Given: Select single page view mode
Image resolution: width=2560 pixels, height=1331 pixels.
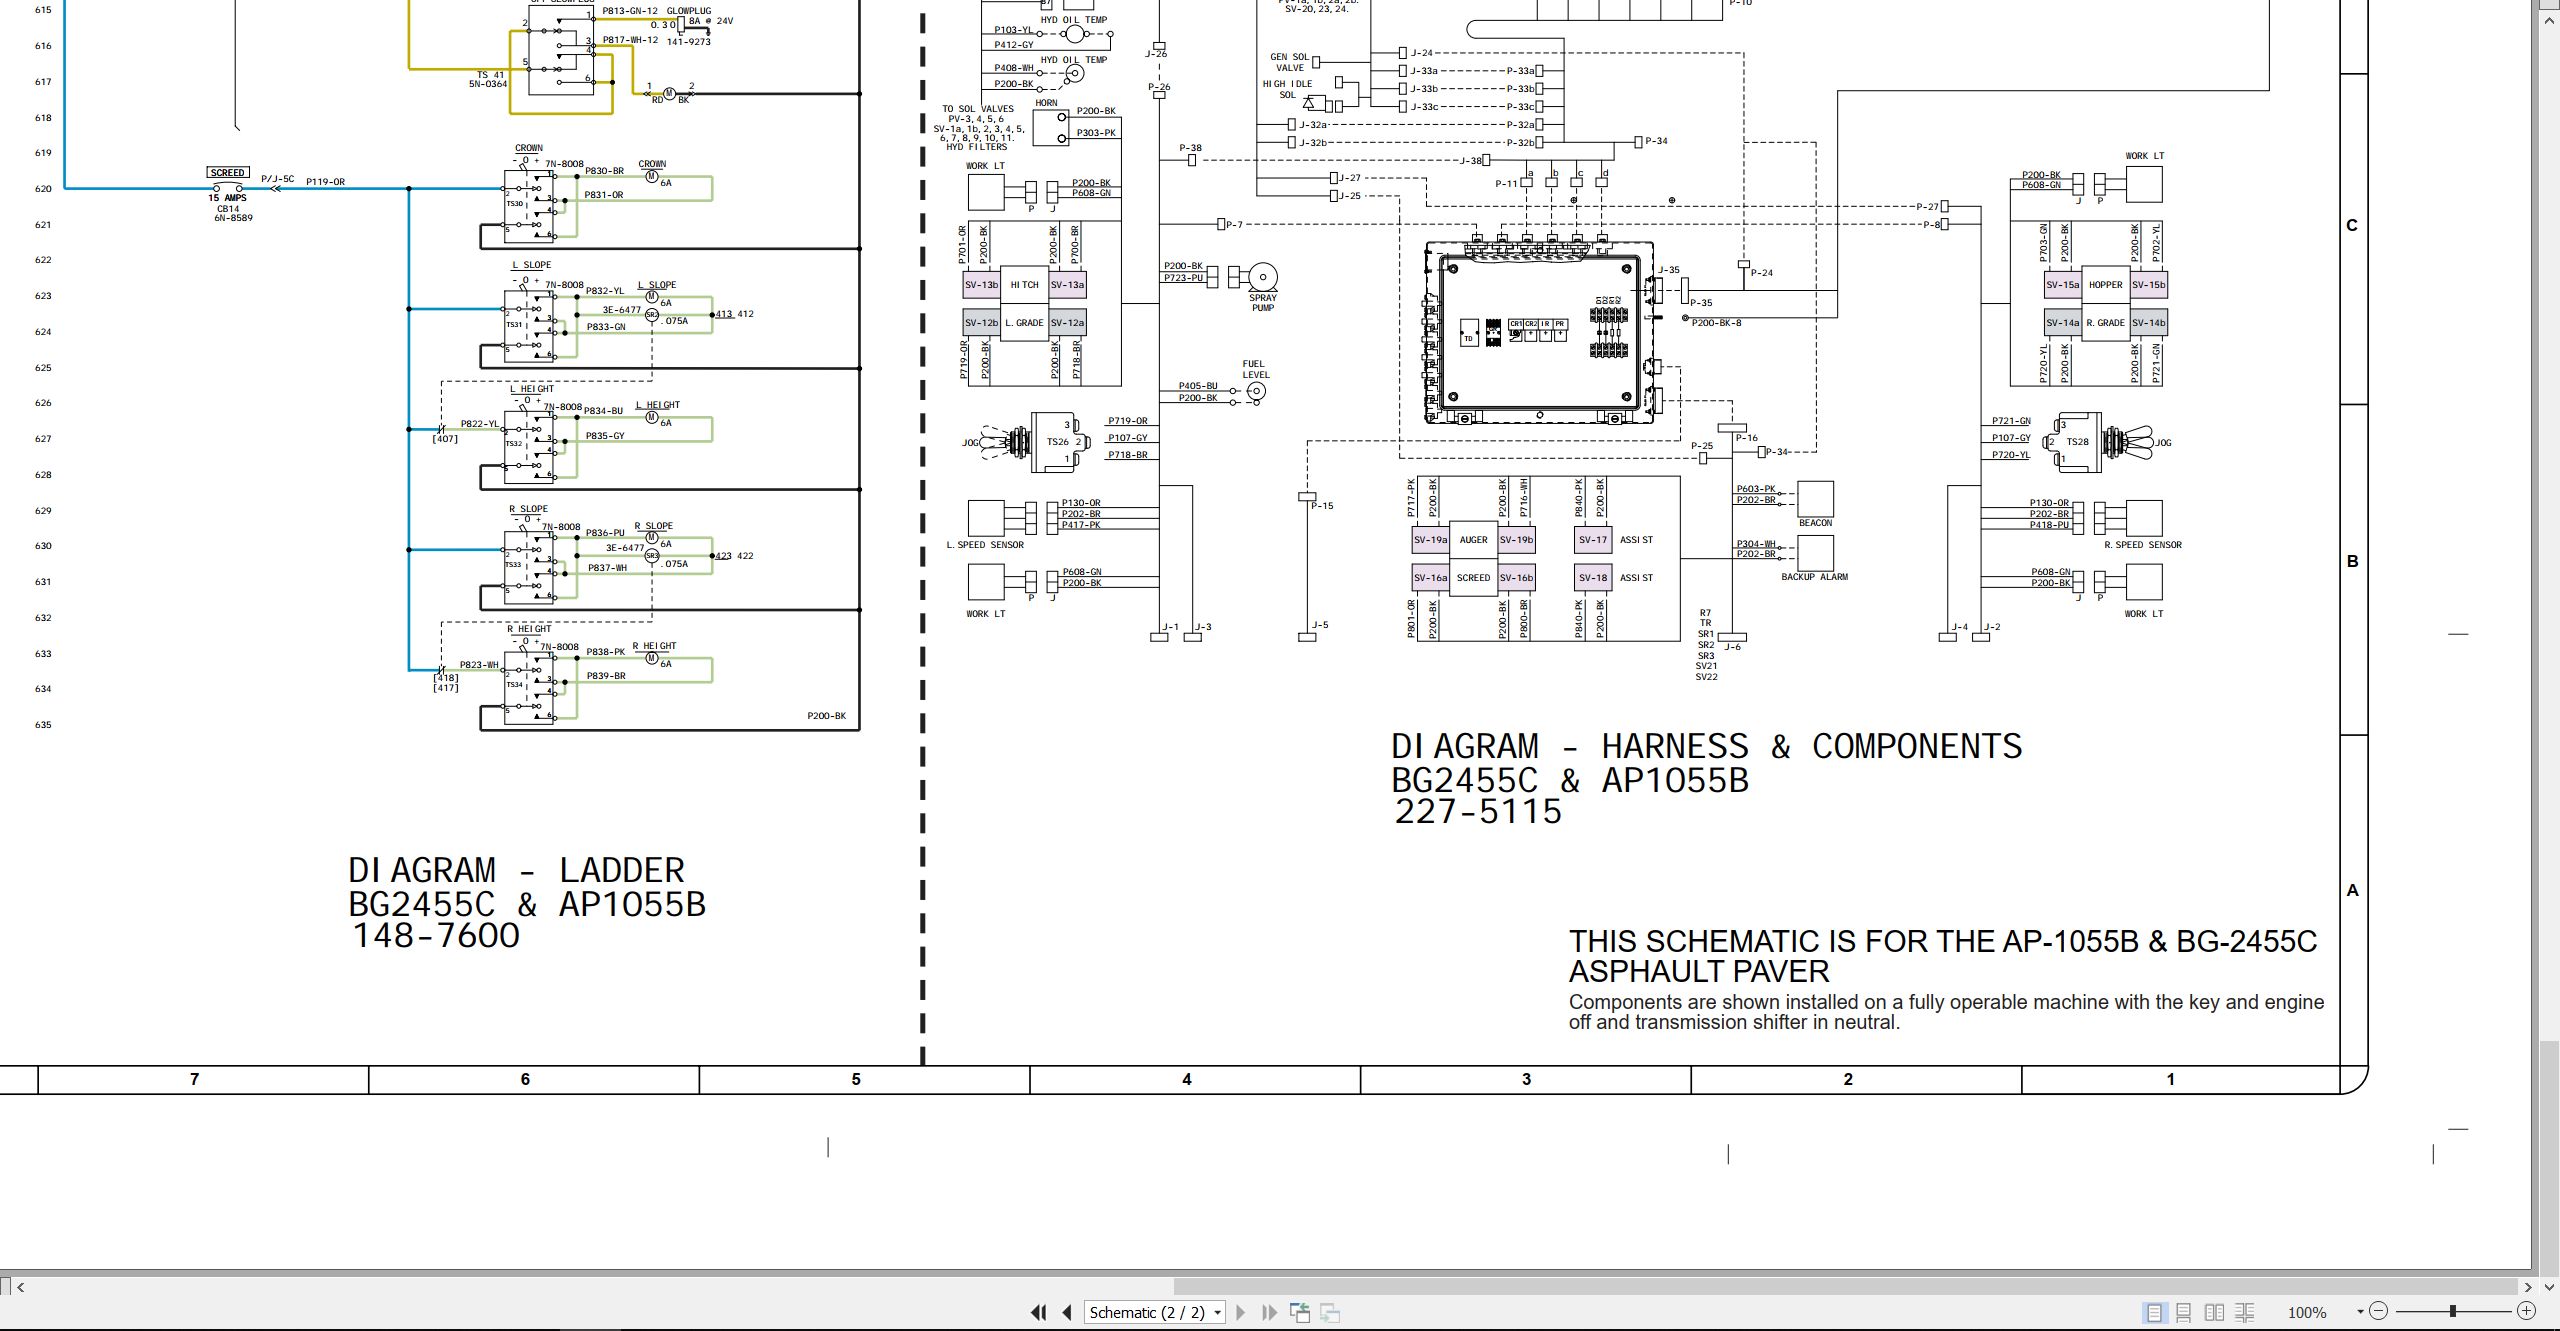Looking at the screenshot, I should coord(2155,1312).
